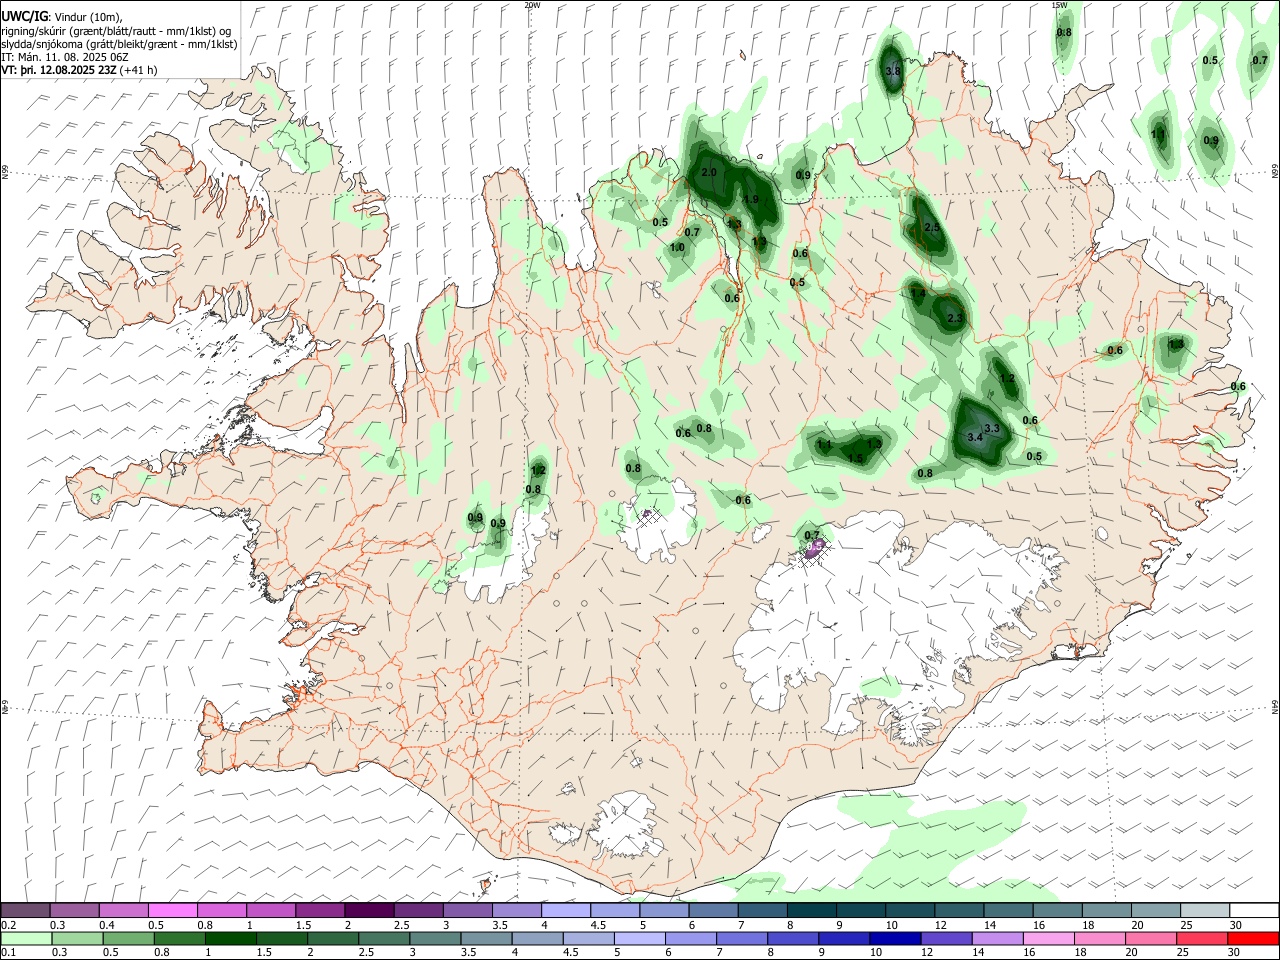Click the 'IT: Mán. 11. 08. 2025 06Z' line
This screenshot has height=960, width=1280.
(x=64, y=57)
